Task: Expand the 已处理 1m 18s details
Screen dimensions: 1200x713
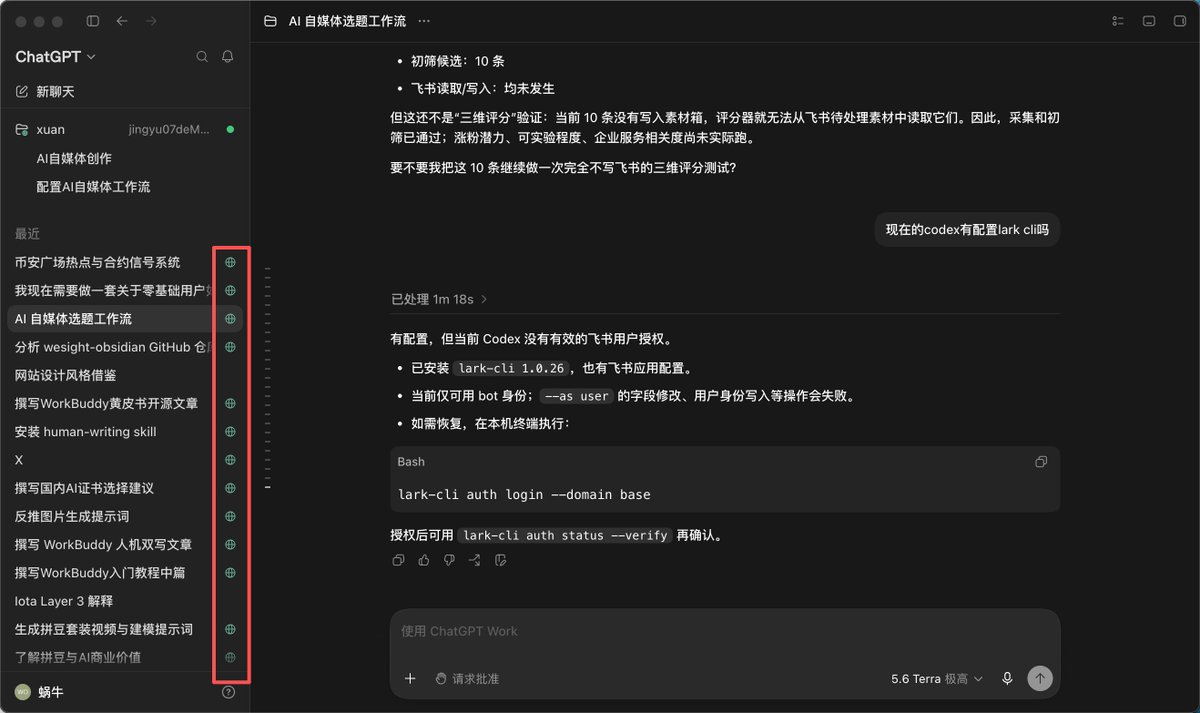Action: 440,299
